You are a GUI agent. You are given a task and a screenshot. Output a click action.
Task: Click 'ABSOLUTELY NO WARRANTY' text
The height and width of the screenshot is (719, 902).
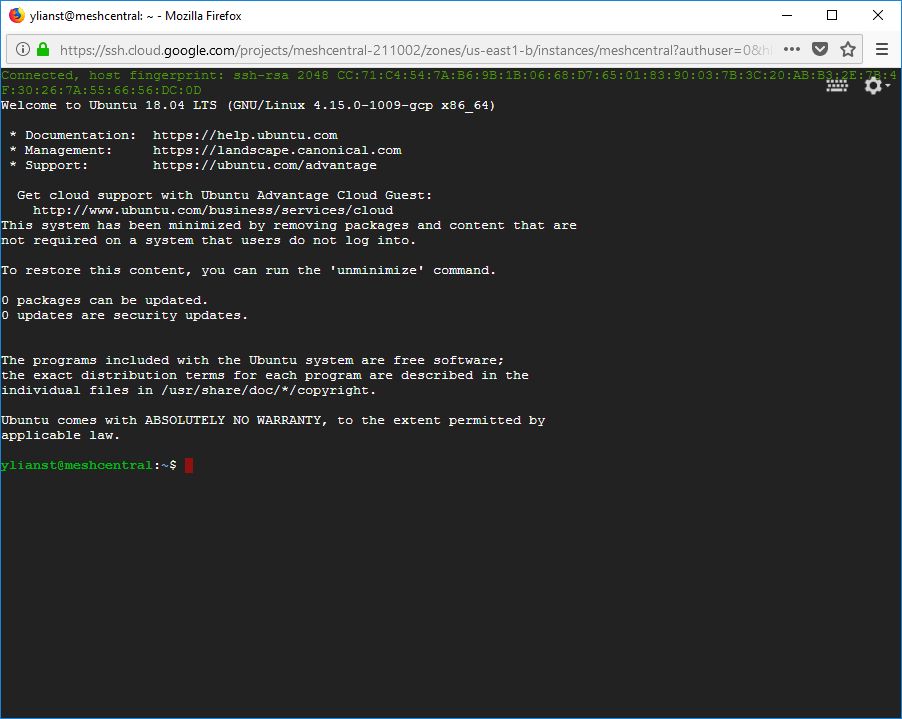233,420
